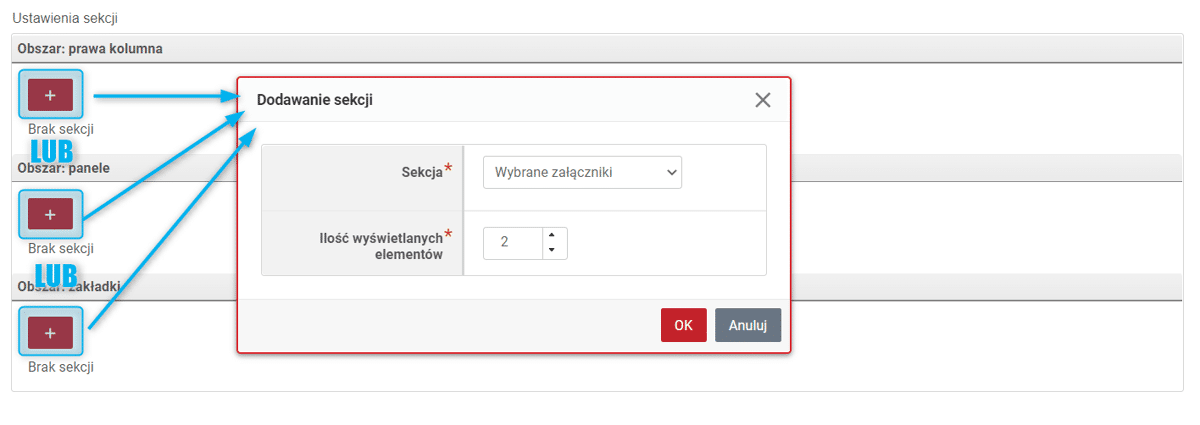The image size is (1200, 425).
Task: Click the Sekcja field label
Action: [x=422, y=172]
